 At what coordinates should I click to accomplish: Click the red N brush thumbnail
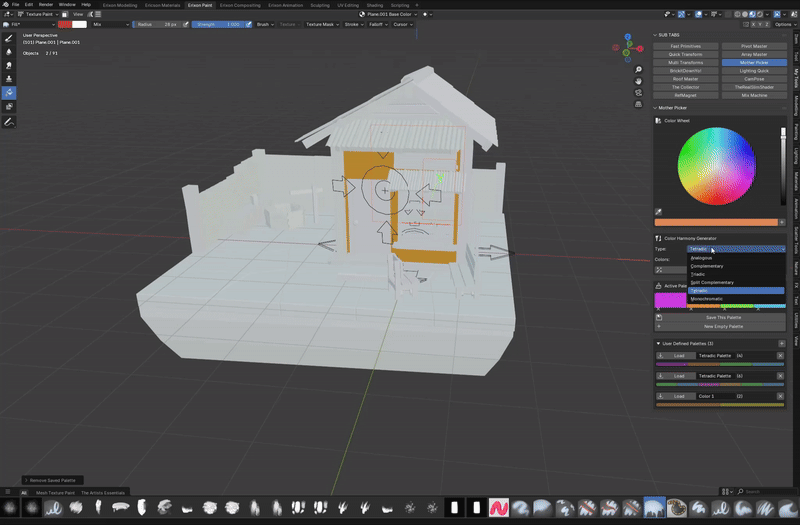(498, 508)
